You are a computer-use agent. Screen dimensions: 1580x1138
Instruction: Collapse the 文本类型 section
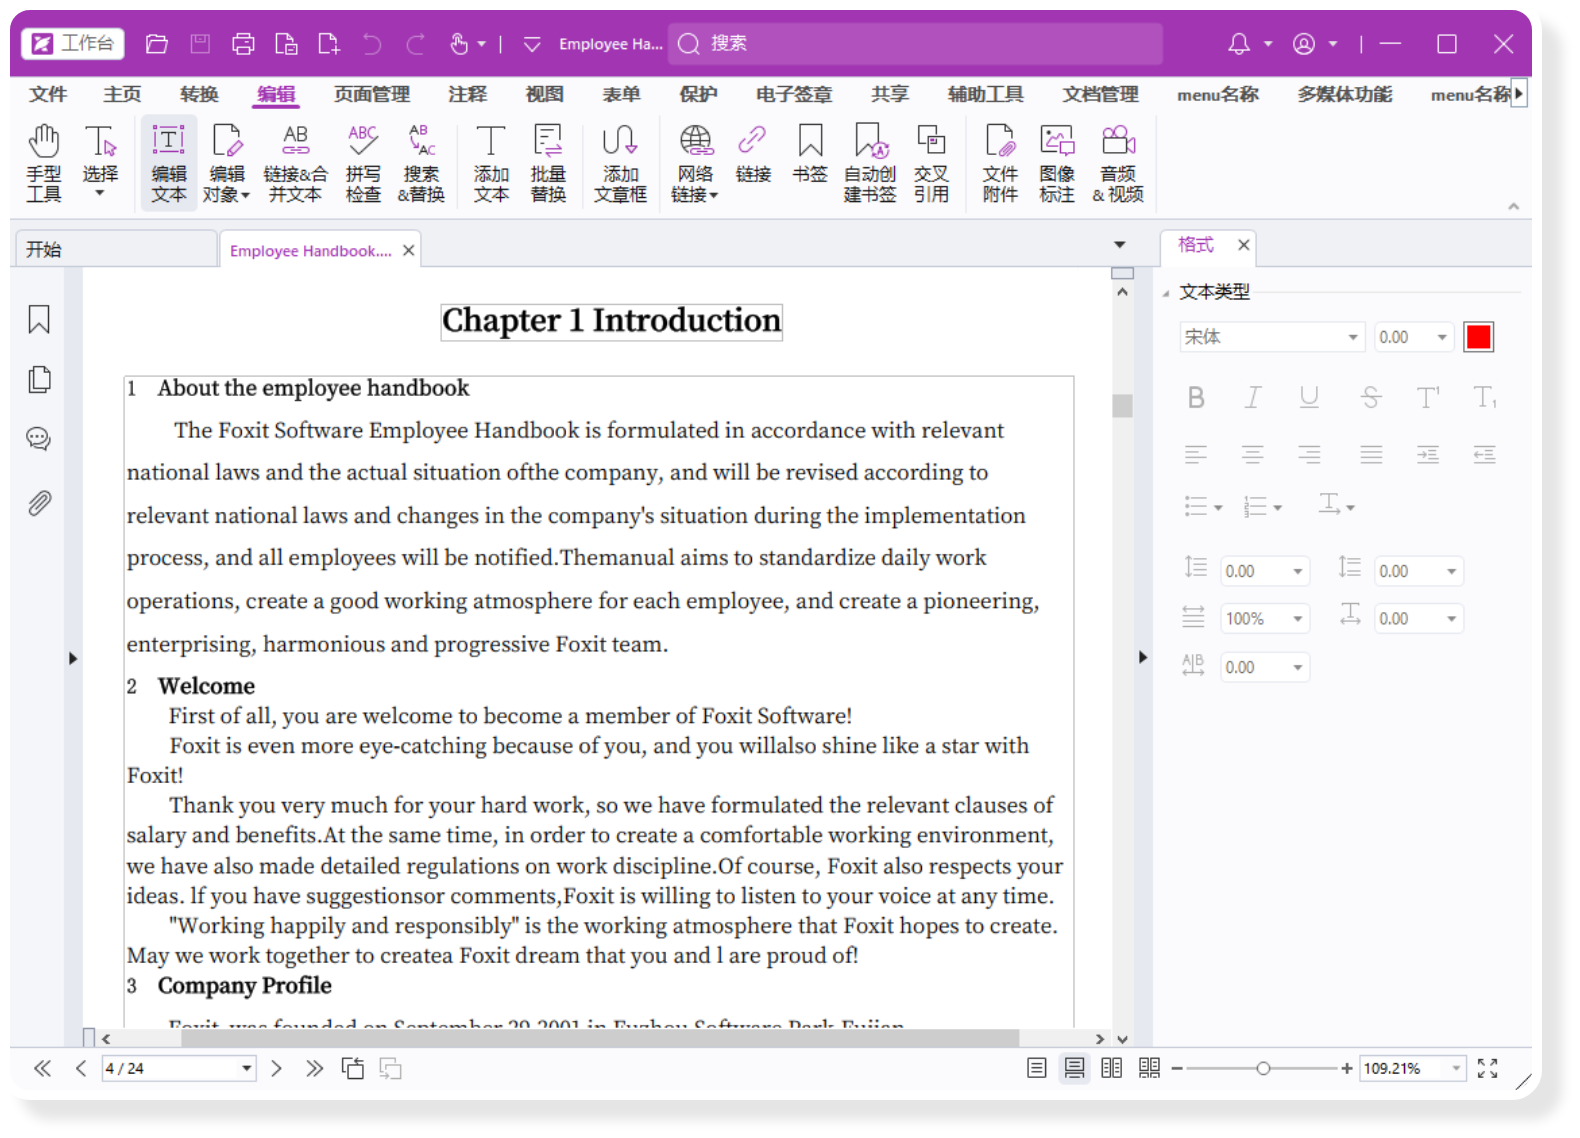point(1166,293)
